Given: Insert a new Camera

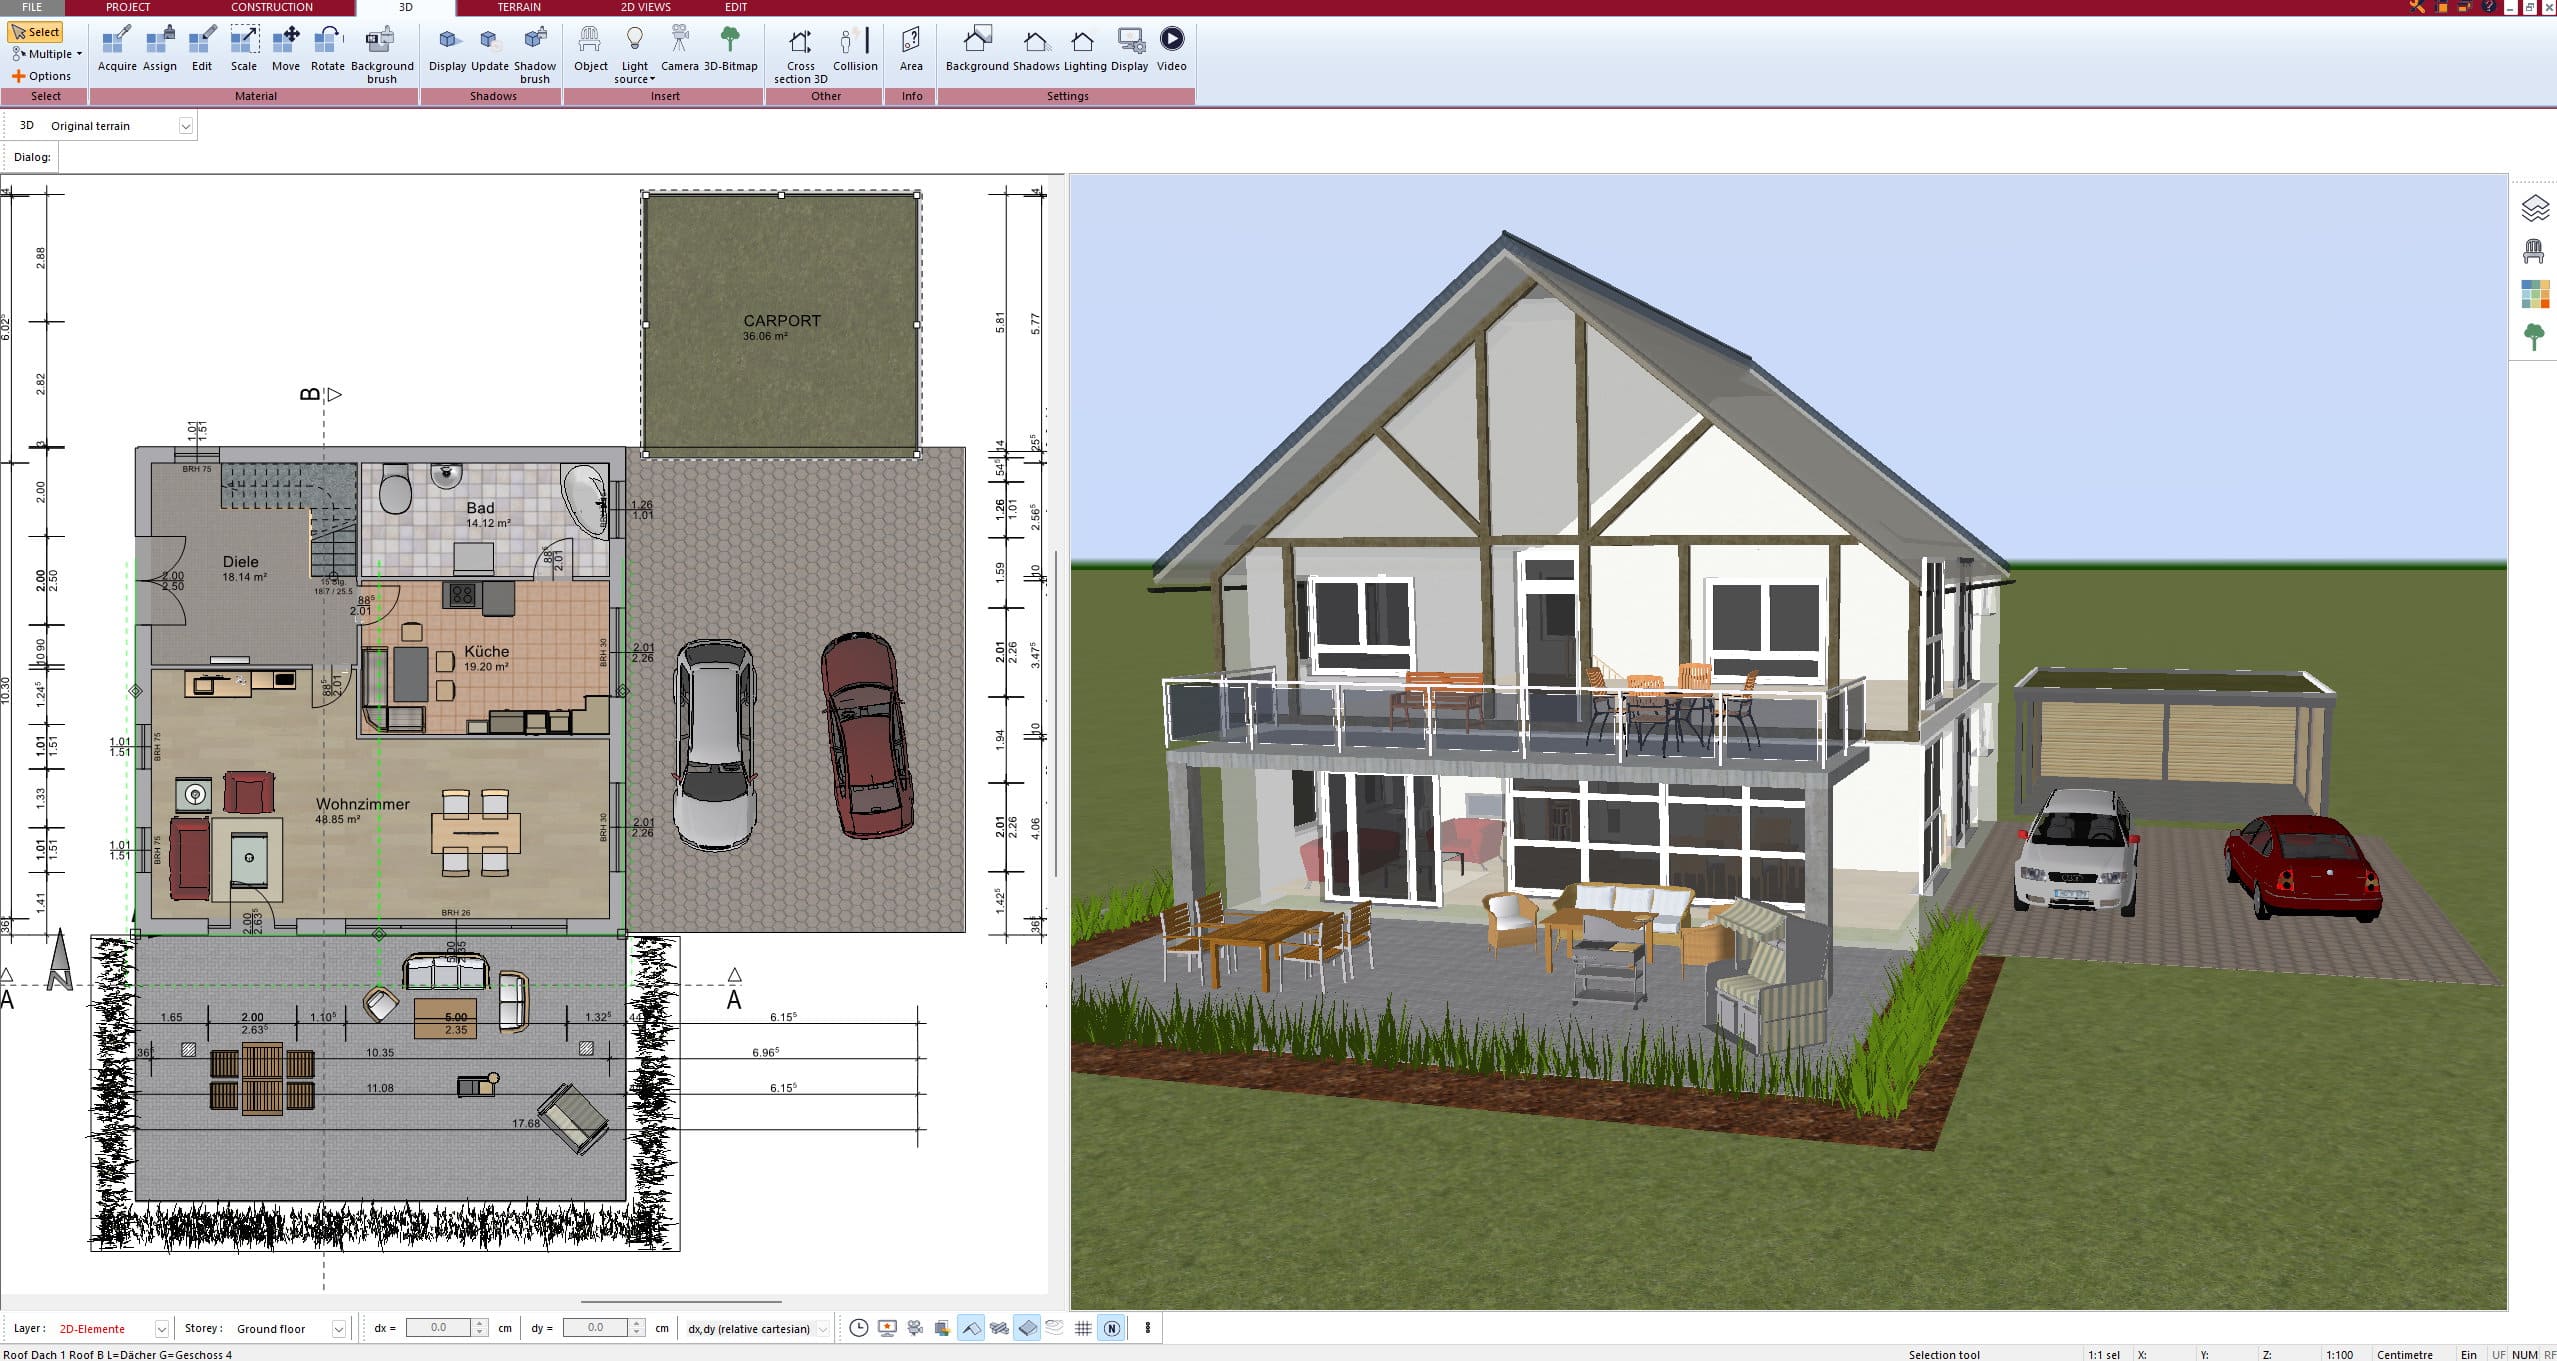Looking at the screenshot, I should [x=681, y=44].
